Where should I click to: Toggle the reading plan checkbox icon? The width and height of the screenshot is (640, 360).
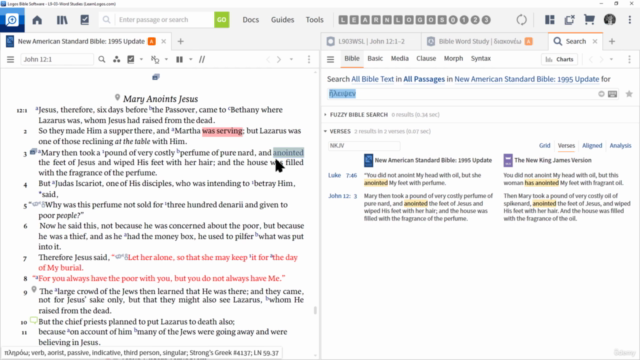131,60
